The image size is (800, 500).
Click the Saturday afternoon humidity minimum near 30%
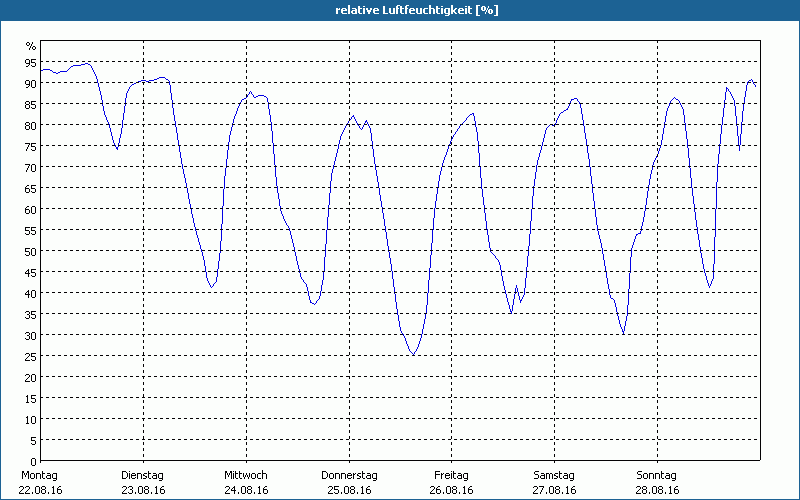pos(623,334)
